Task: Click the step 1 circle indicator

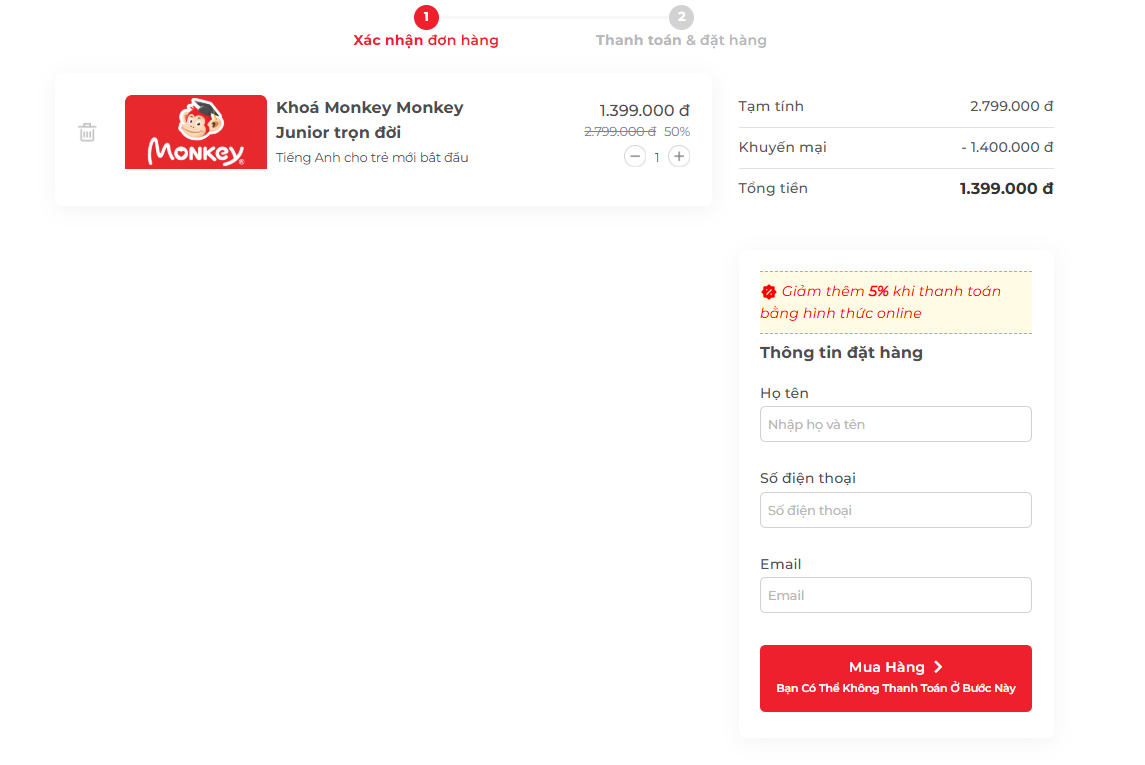Action: tap(426, 17)
